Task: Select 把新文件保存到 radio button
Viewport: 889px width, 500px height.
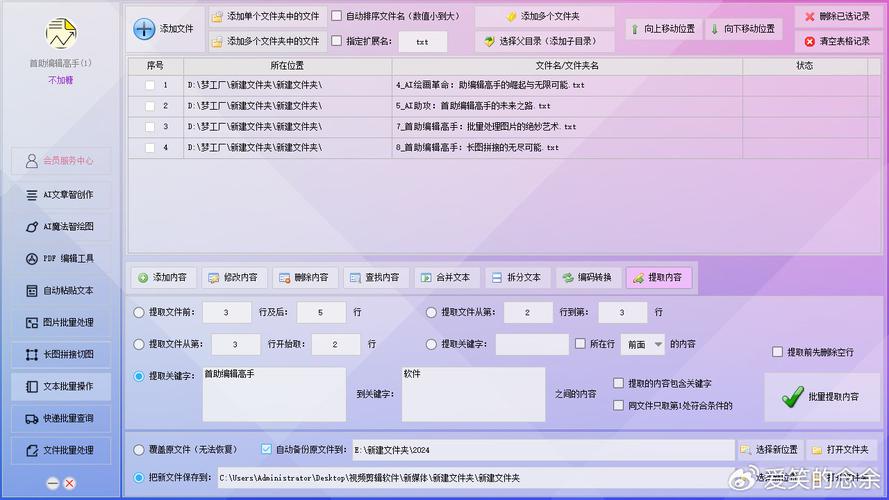Action: 139,478
